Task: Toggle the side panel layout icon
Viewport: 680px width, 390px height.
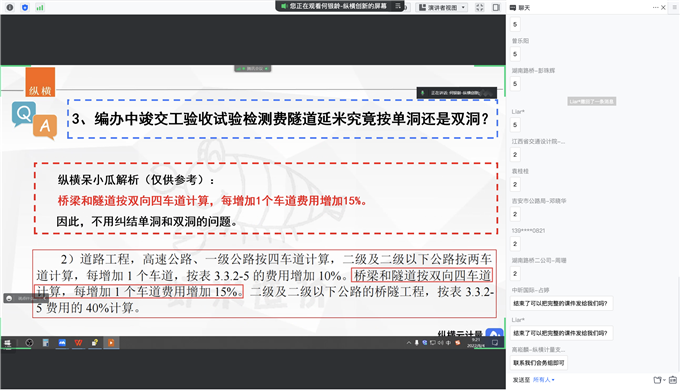Action: (496, 7)
